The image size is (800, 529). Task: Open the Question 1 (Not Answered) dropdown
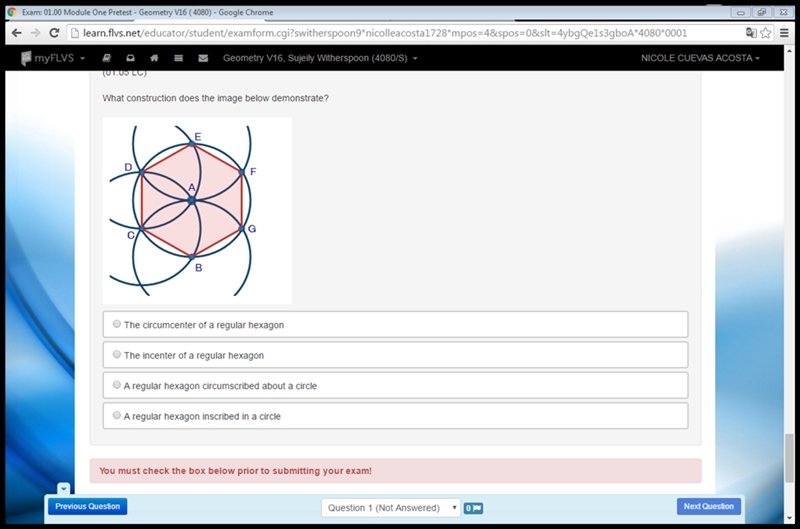[x=391, y=508]
